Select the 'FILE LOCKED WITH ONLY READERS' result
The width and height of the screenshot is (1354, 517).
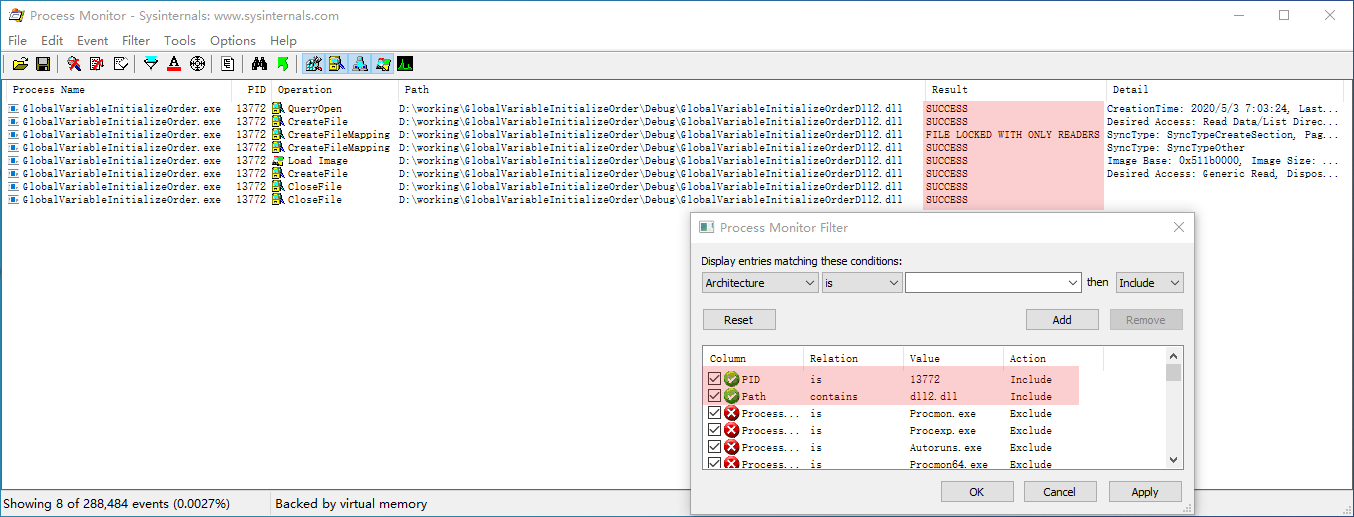[1012, 134]
